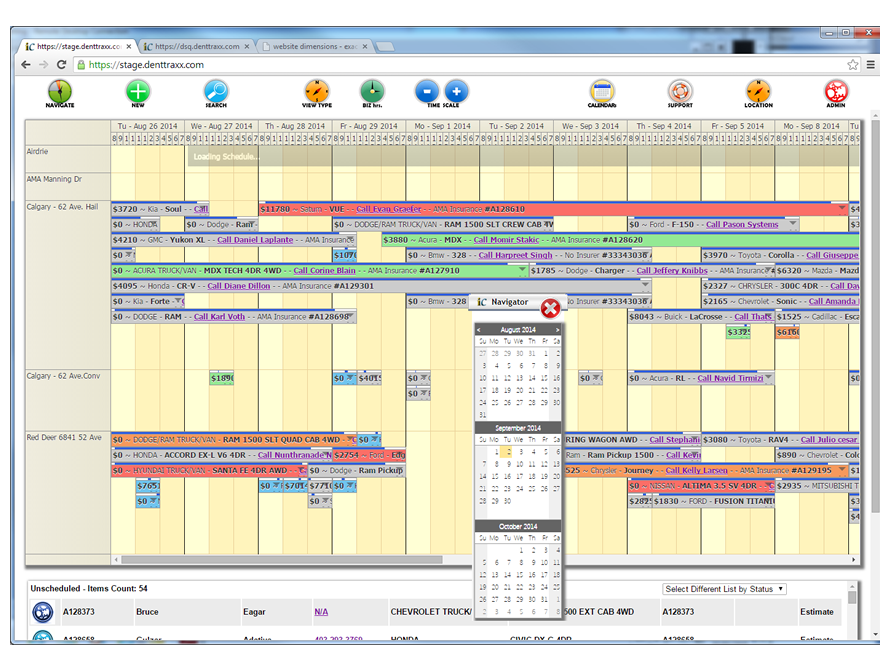Image resolution: width=880 pixels, height=660 pixels.
Task: Open the Calendars icon
Action: (602, 92)
